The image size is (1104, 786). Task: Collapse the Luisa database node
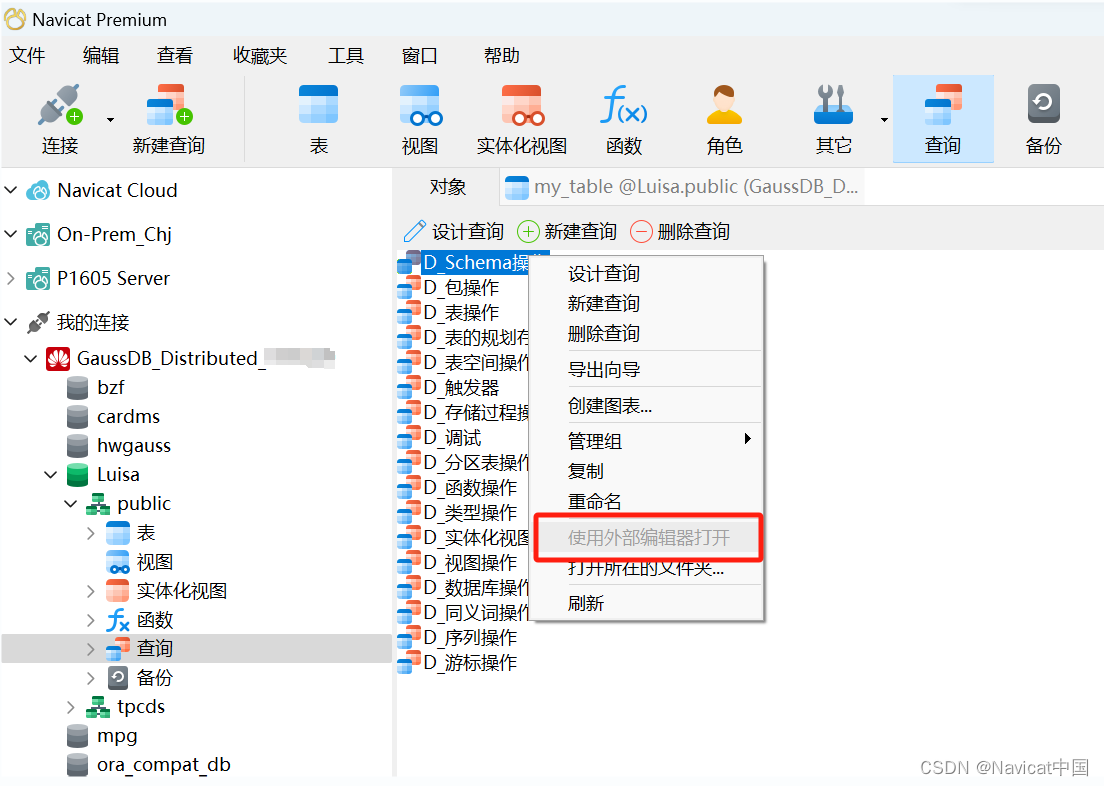click(50, 475)
